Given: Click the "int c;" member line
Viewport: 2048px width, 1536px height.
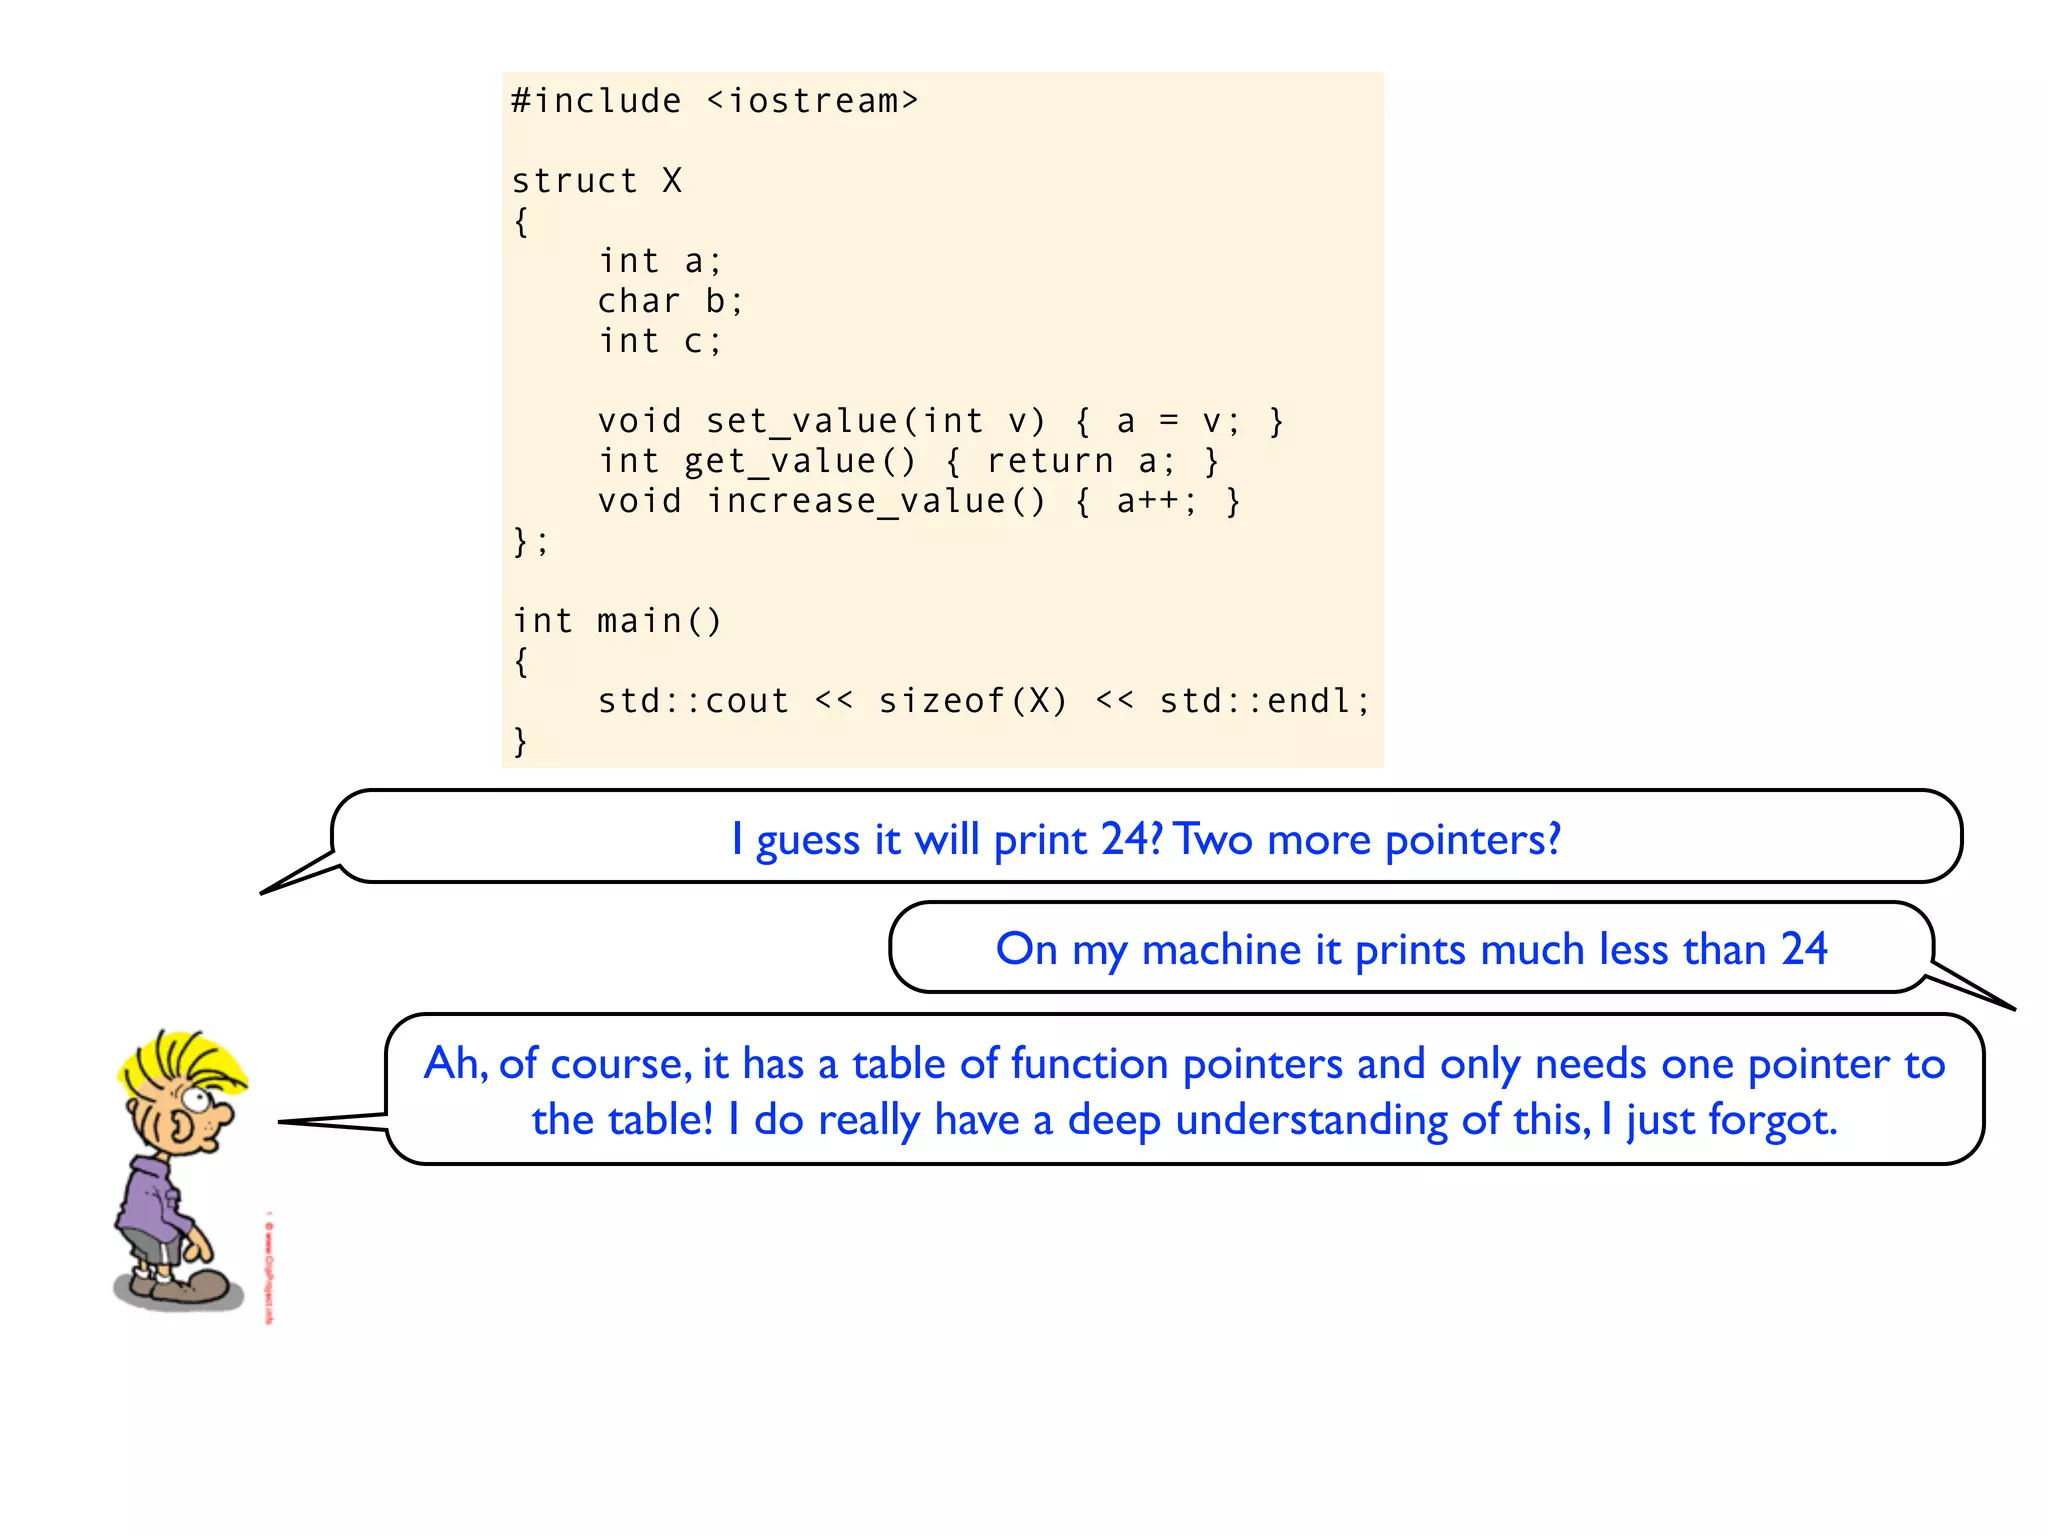Looking at the screenshot, I should click(x=660, y=341).
